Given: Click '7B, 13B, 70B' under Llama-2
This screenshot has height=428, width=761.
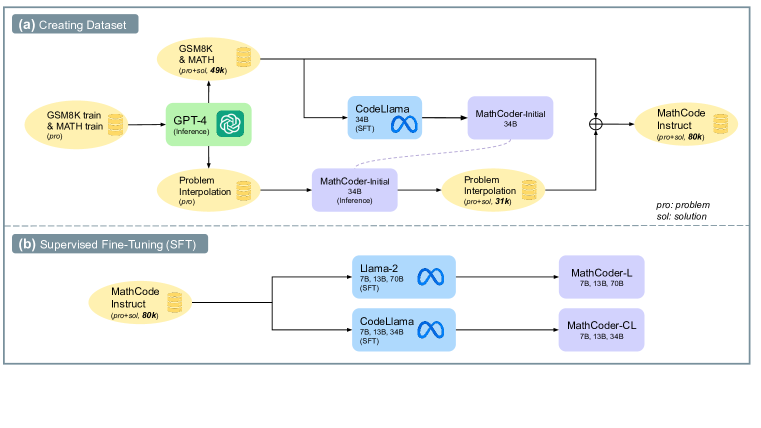Looking at the screenshot, I should coord(381,279).
